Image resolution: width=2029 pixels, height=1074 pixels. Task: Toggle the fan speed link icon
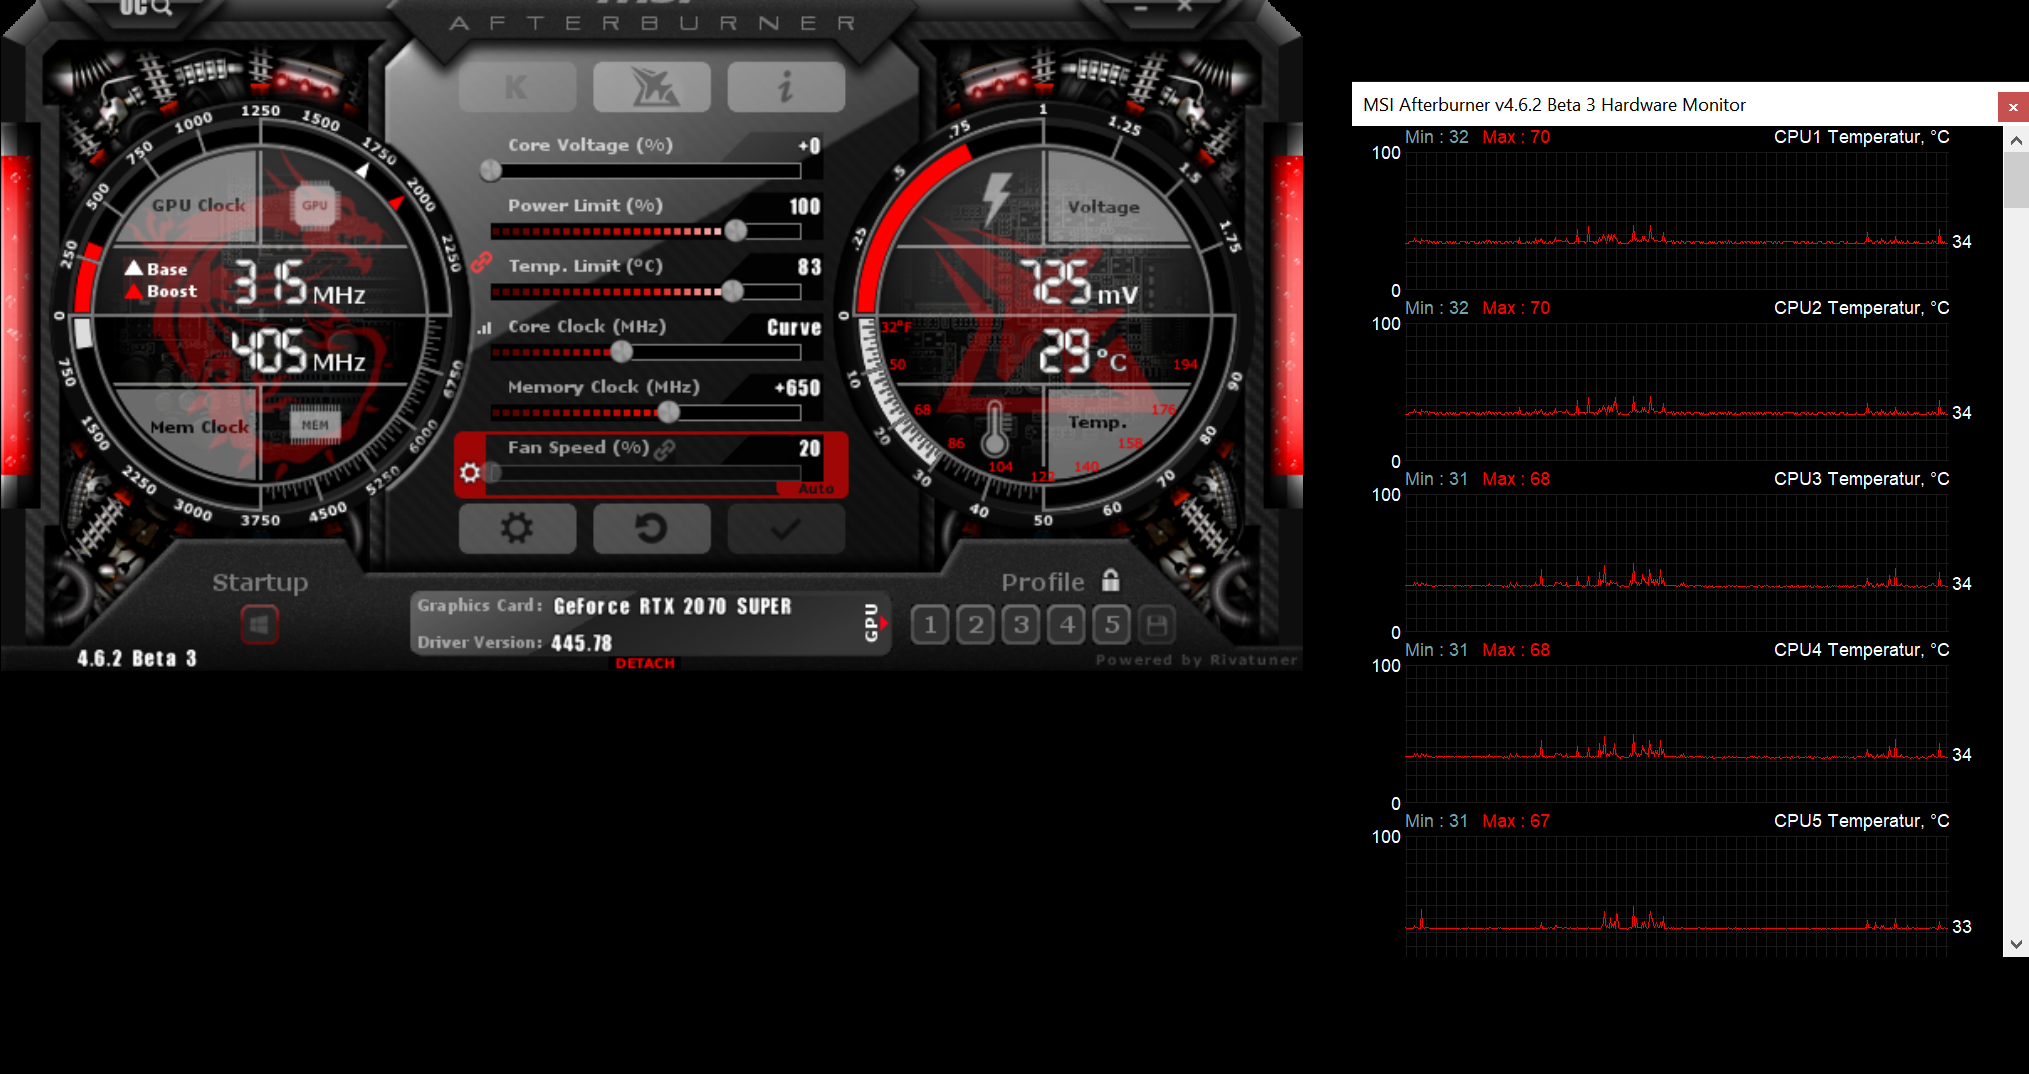[x=664, y=450]
